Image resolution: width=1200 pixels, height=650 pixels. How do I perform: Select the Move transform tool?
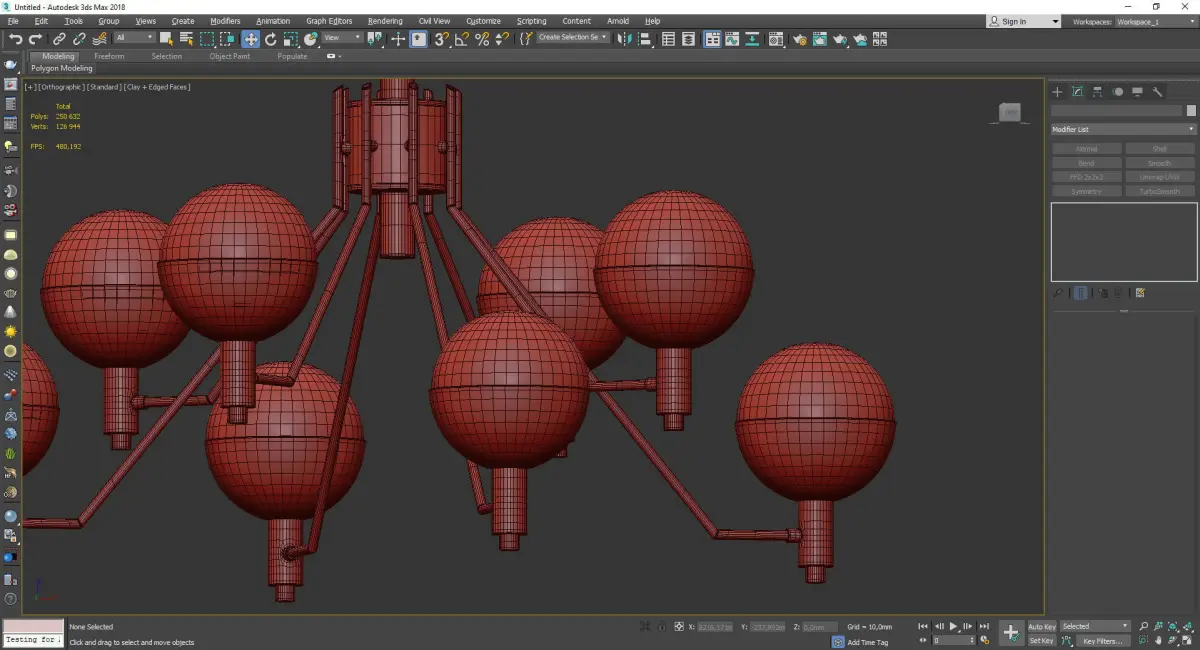click(x=250, y=39)
